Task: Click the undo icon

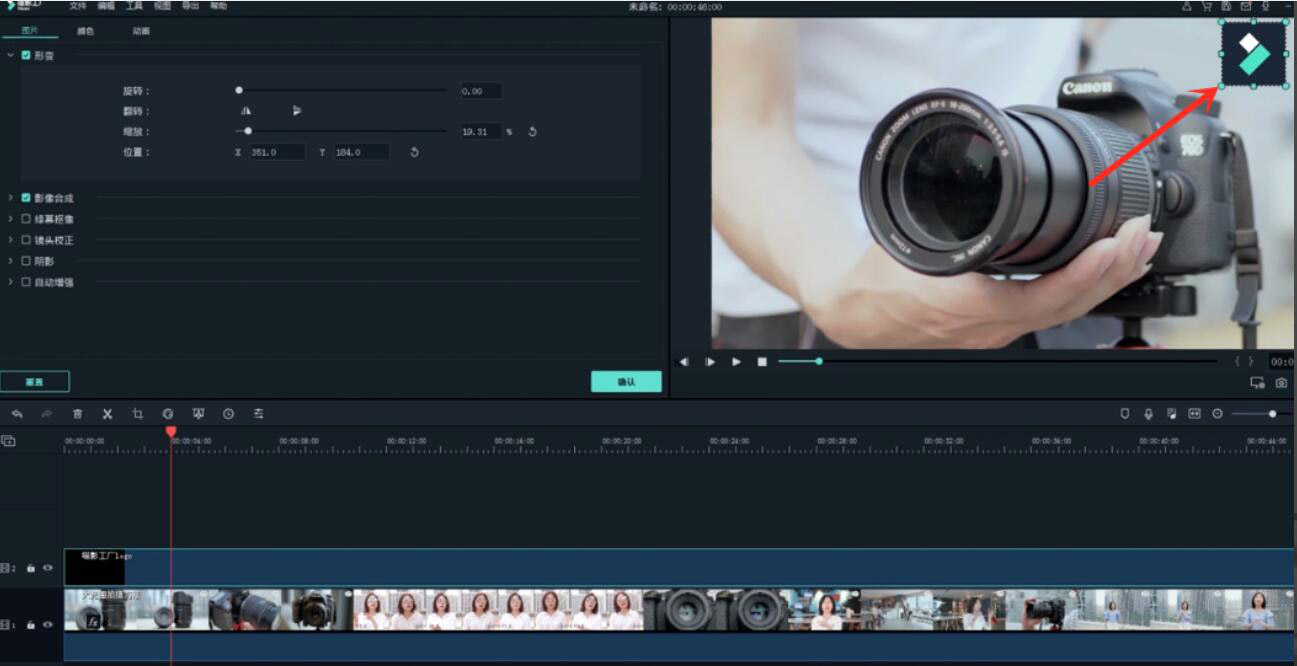Action: click(x=18, y=414)
